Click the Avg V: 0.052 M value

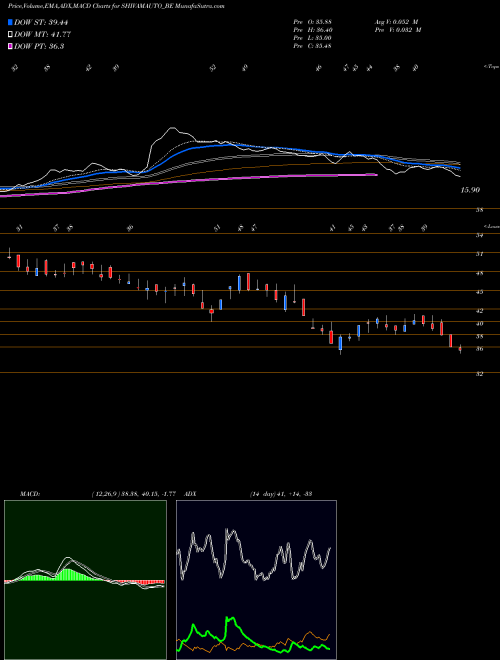click(x=397, y=22)
